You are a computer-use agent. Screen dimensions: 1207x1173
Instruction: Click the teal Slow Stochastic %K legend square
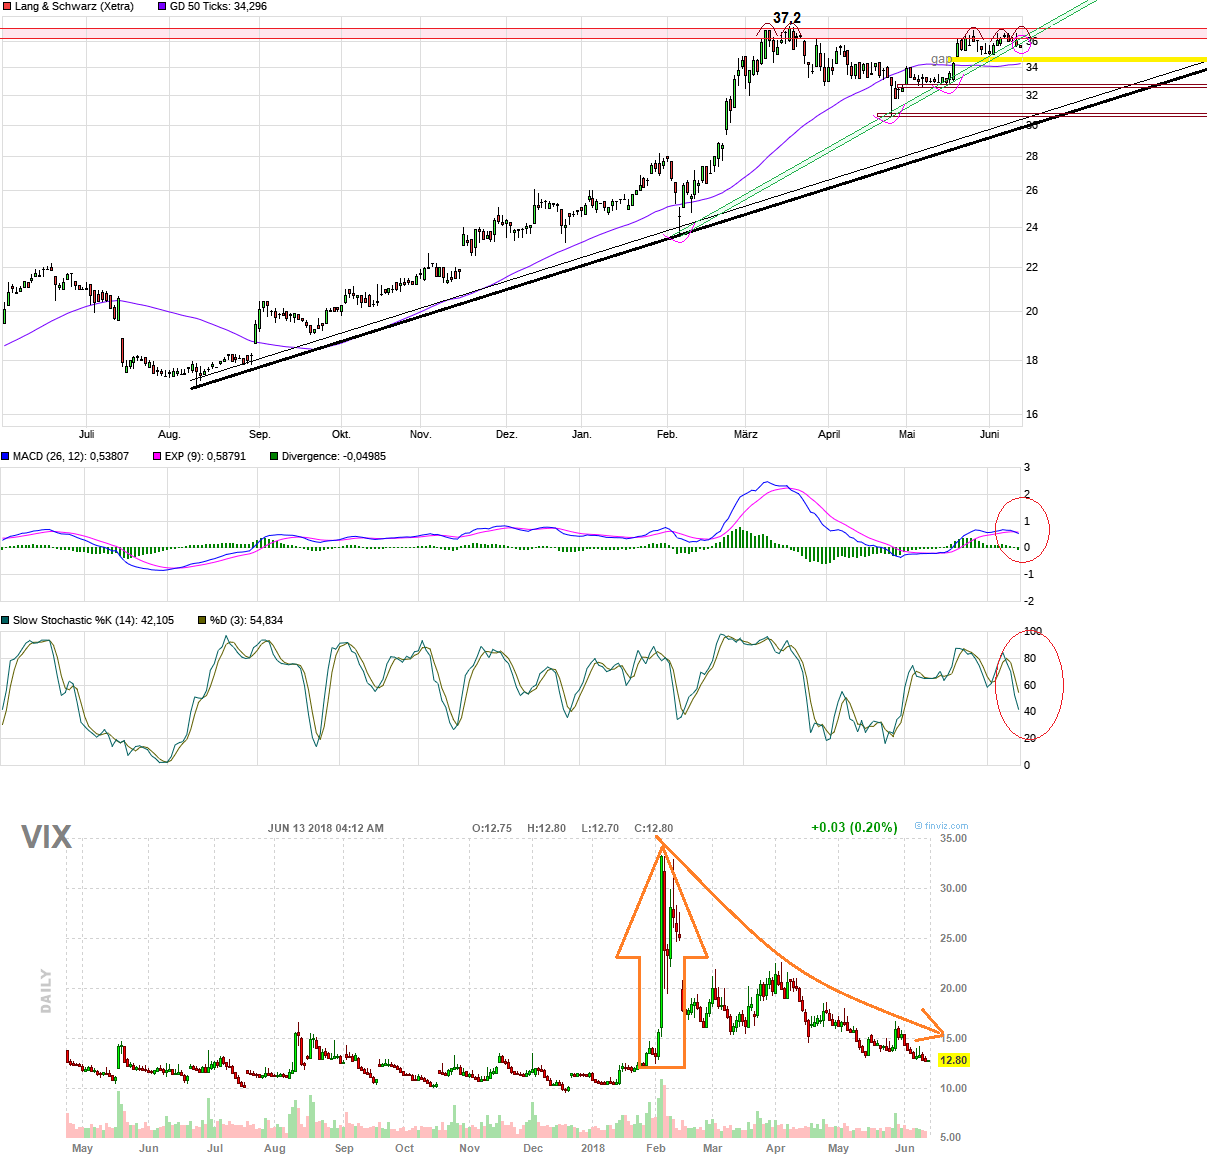click(x=5, y=620)
